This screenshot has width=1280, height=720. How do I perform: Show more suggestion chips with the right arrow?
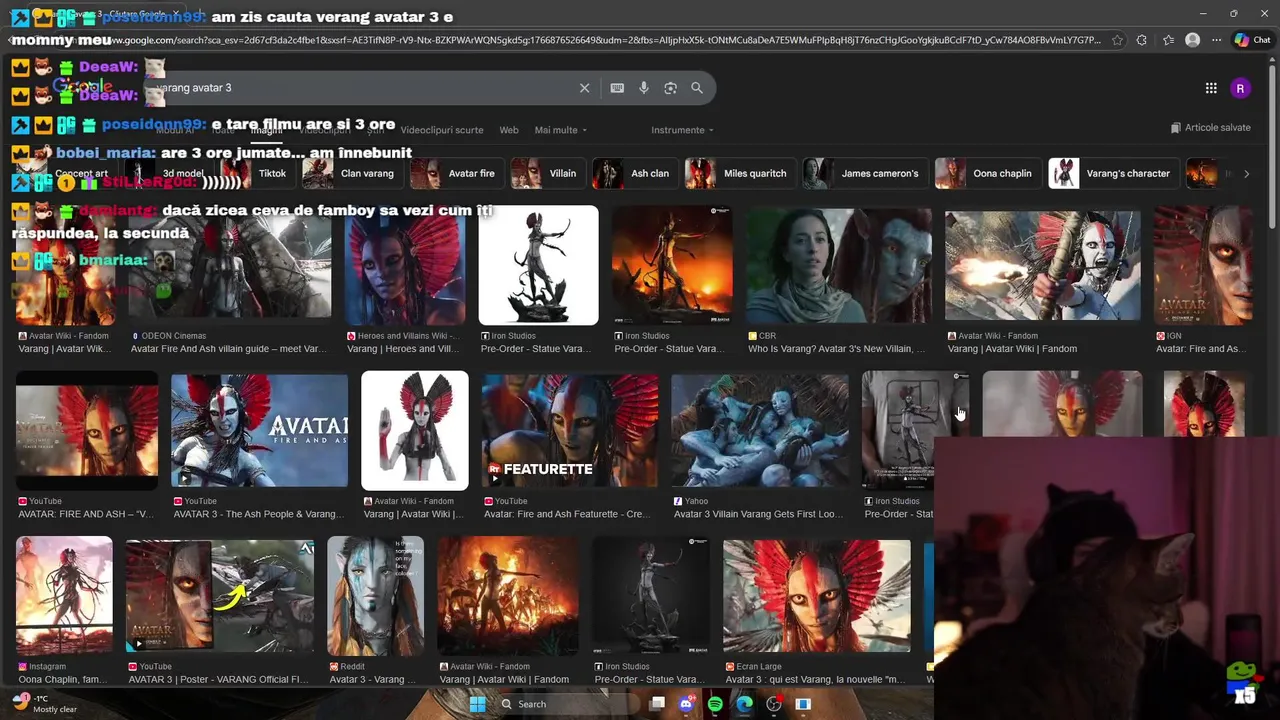pos(1246,173)
